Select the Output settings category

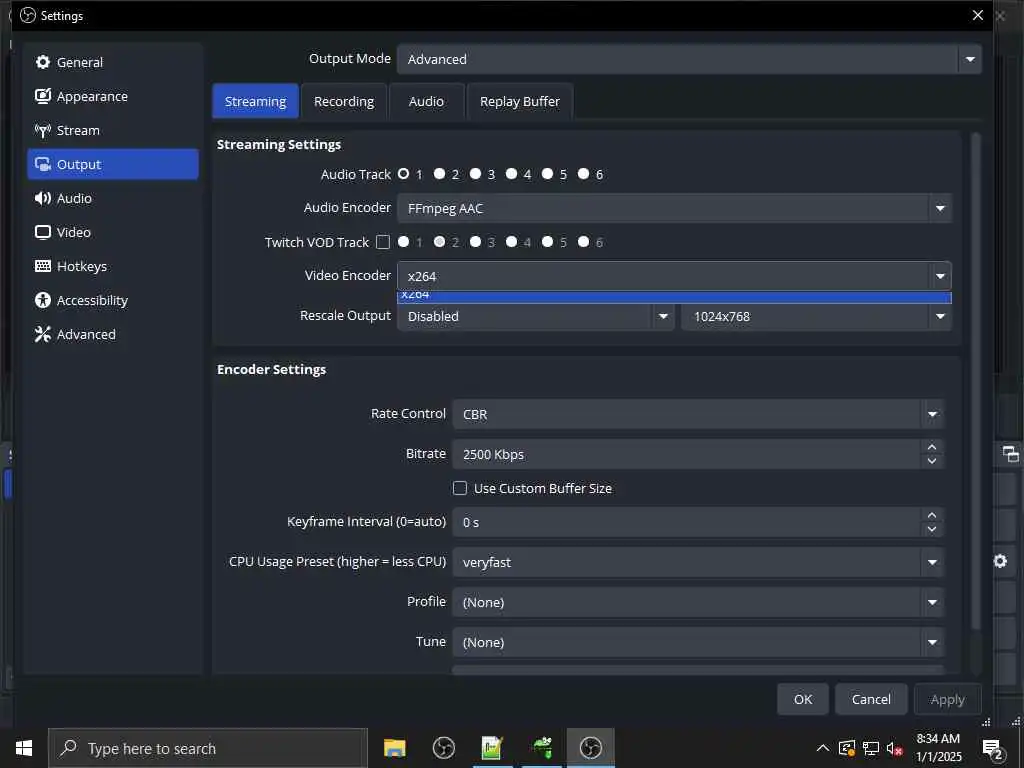click(112, 164)
